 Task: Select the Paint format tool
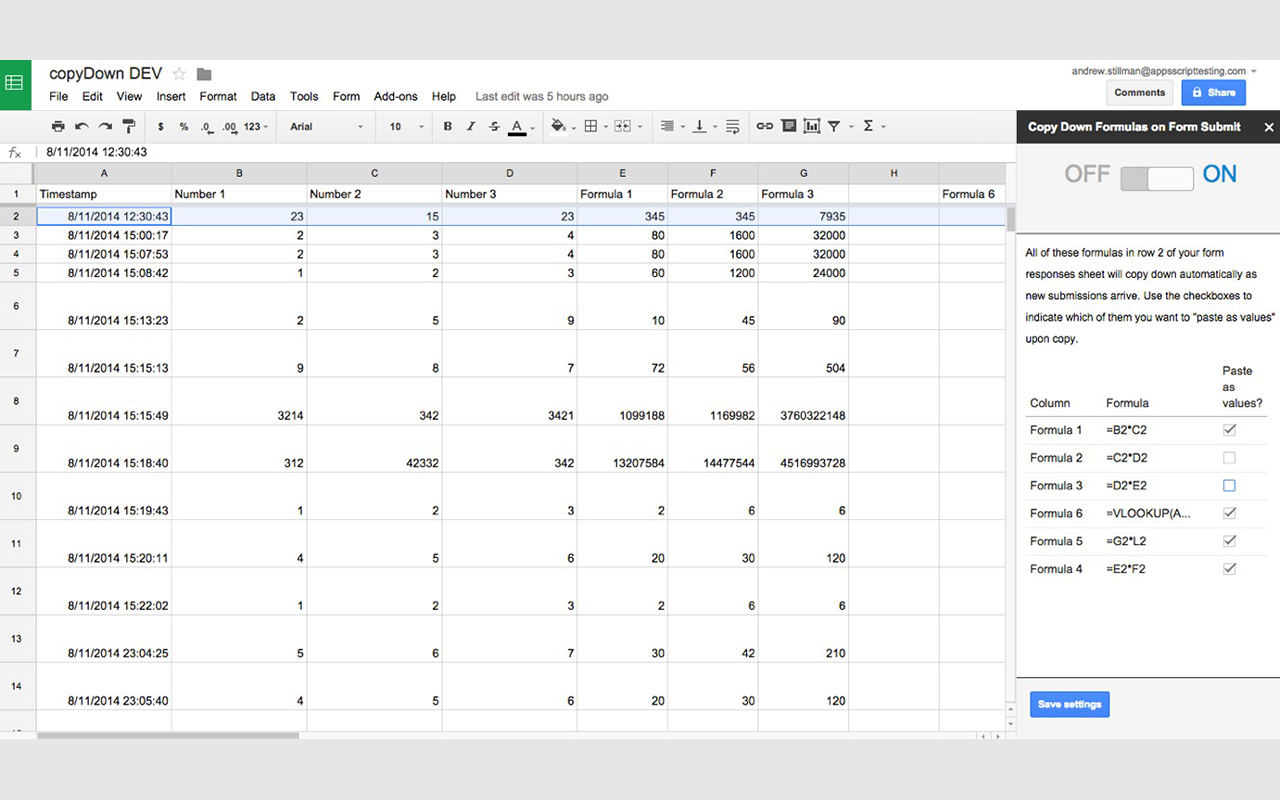tap(129, 126)
